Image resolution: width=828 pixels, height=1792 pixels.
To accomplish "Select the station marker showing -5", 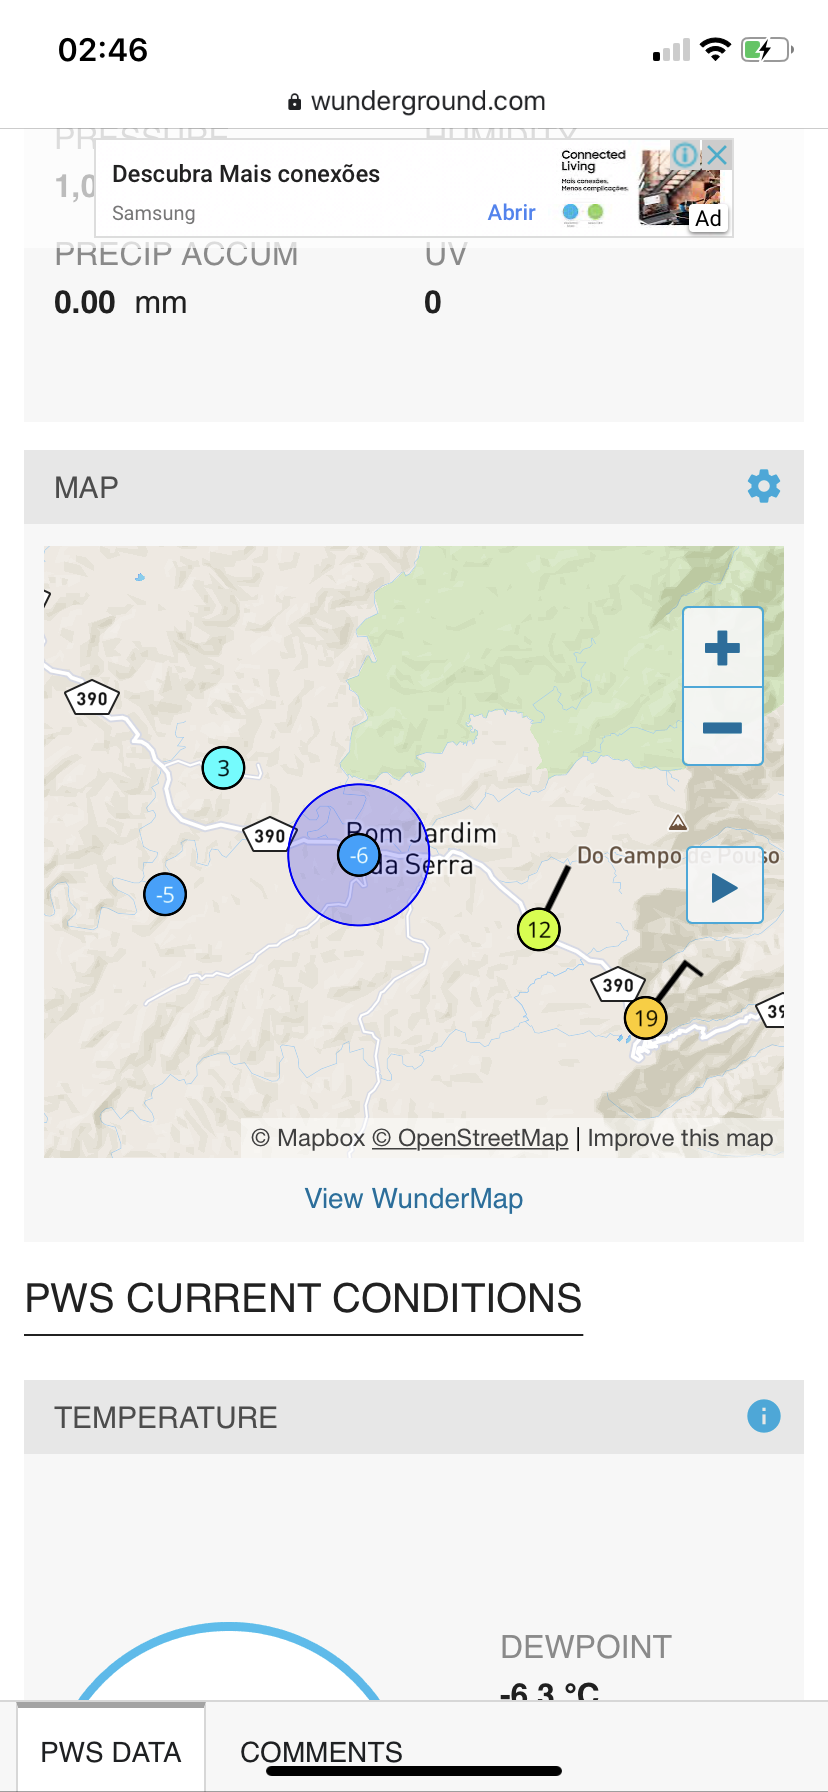I will [165, 894].
